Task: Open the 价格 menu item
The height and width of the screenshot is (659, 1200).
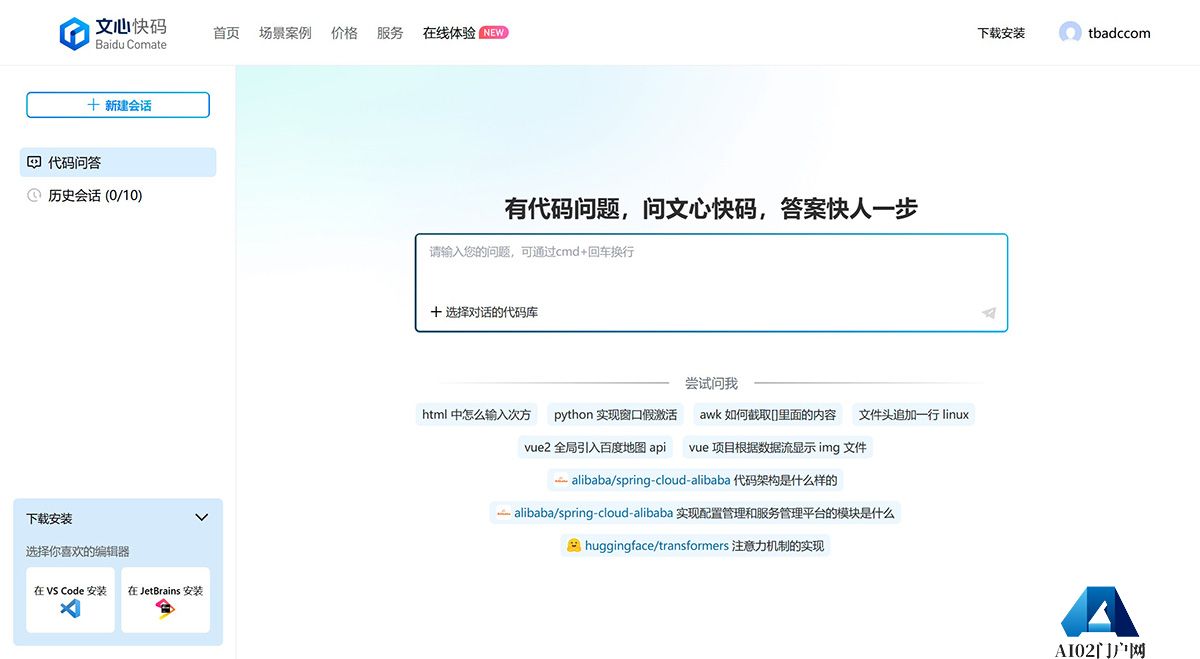Action: click(344, 32)
